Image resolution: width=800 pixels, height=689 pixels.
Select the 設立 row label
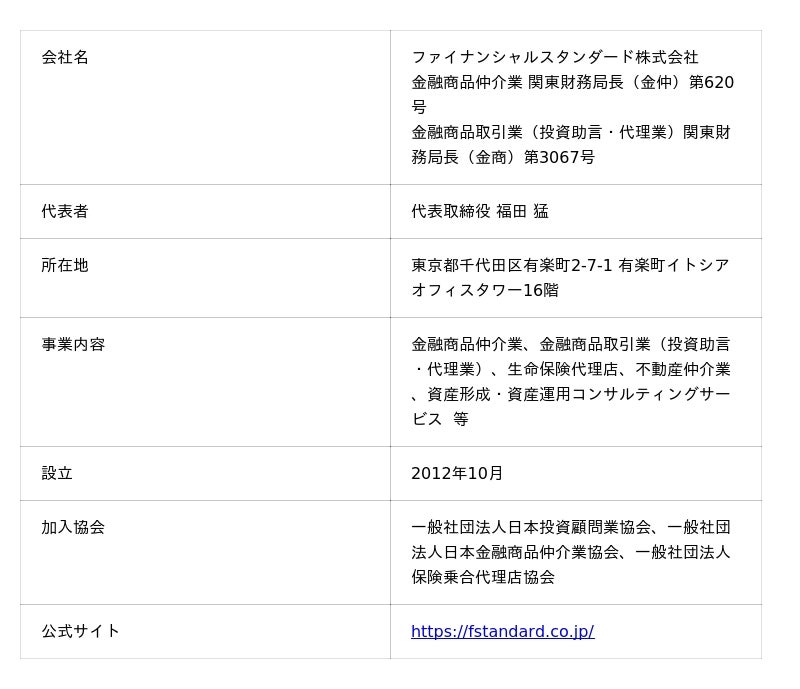57,474
